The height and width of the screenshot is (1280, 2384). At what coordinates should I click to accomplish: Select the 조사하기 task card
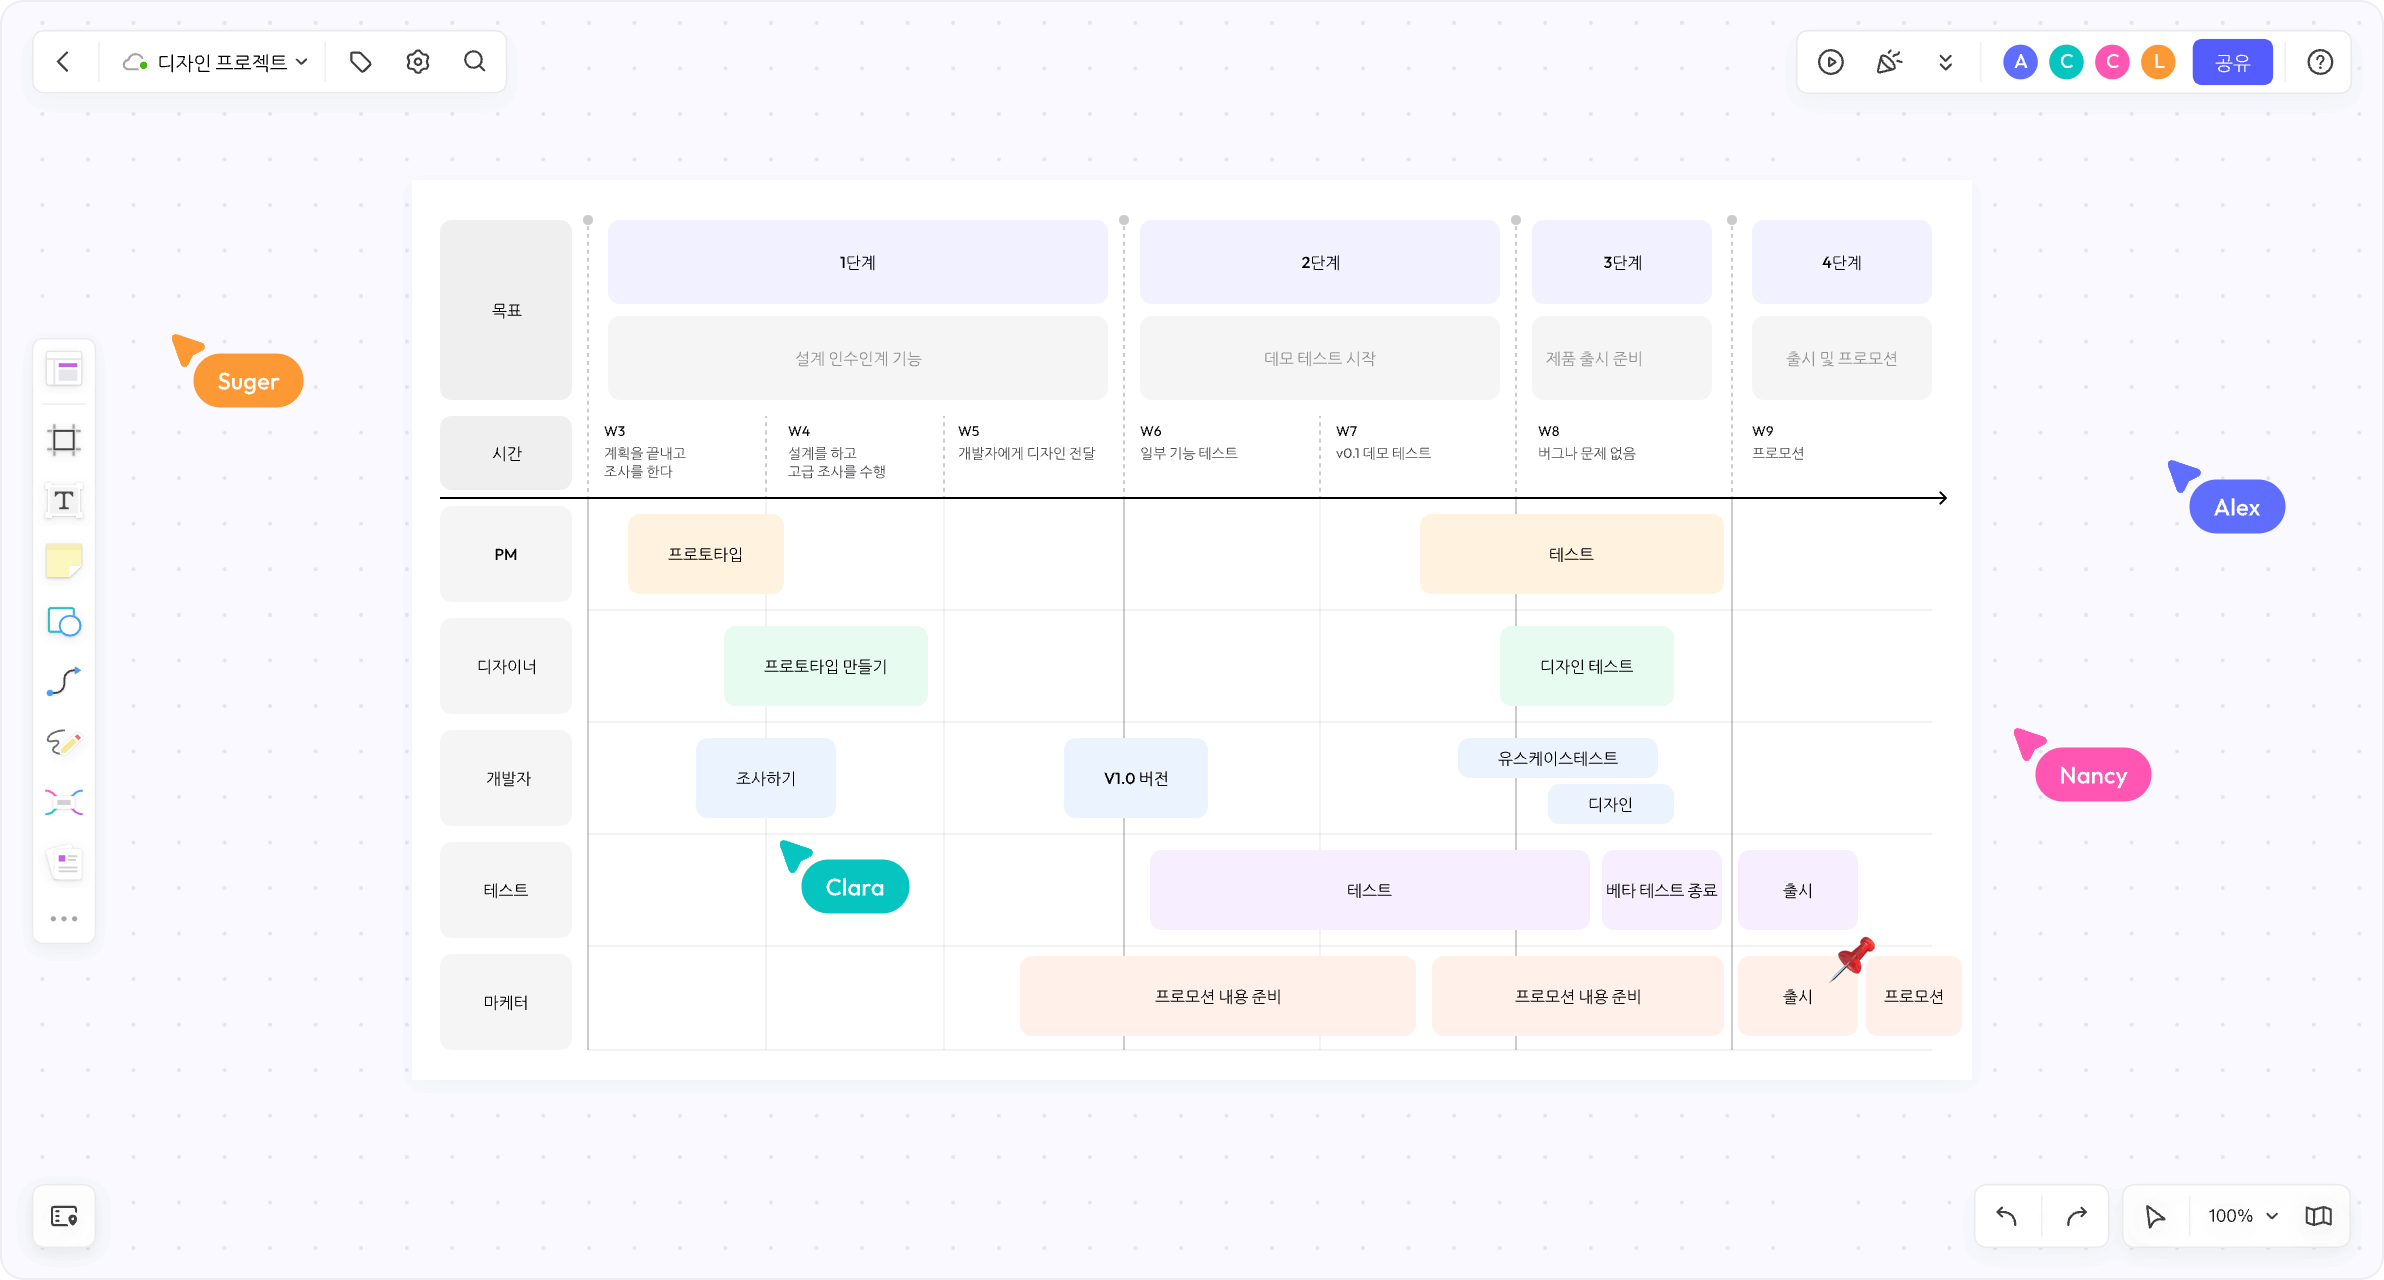pyautogui.click(x=766, y=778)
